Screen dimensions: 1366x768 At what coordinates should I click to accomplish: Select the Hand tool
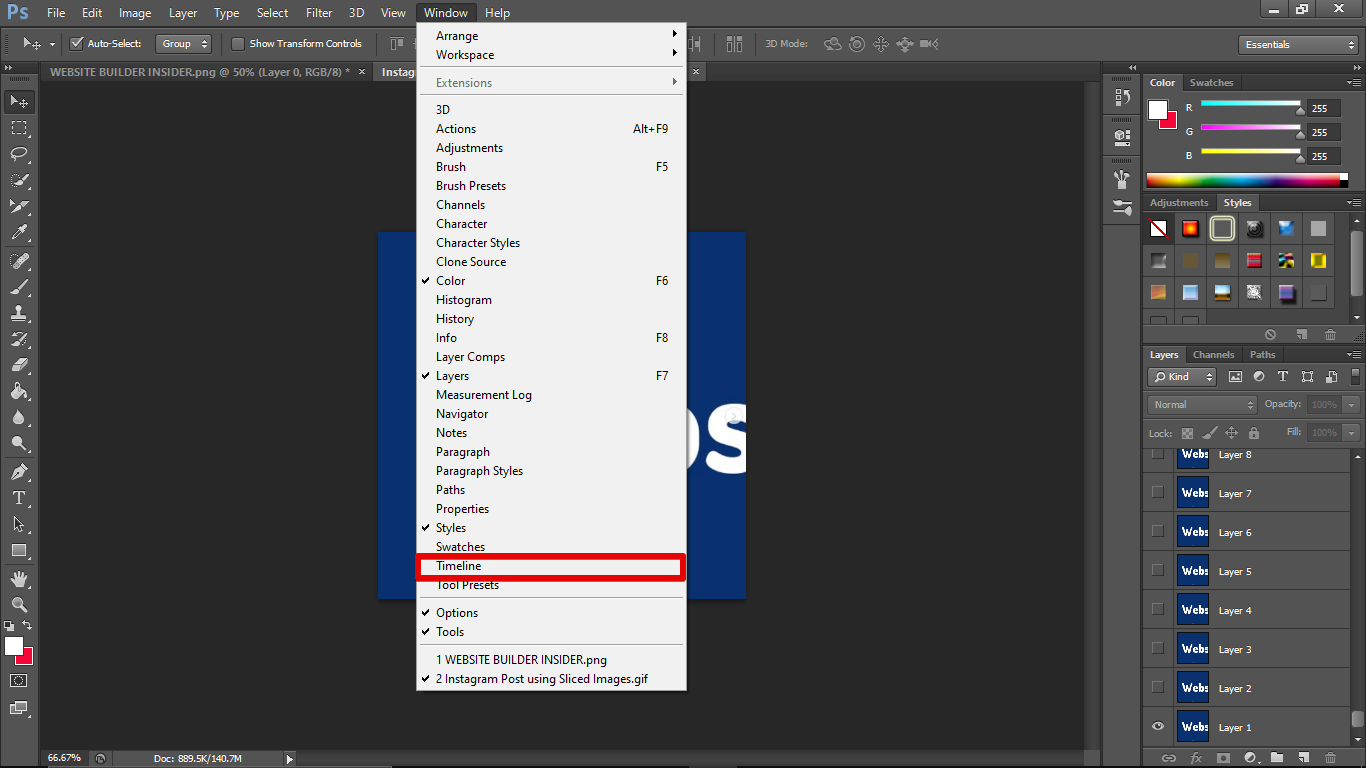[19, 578]
